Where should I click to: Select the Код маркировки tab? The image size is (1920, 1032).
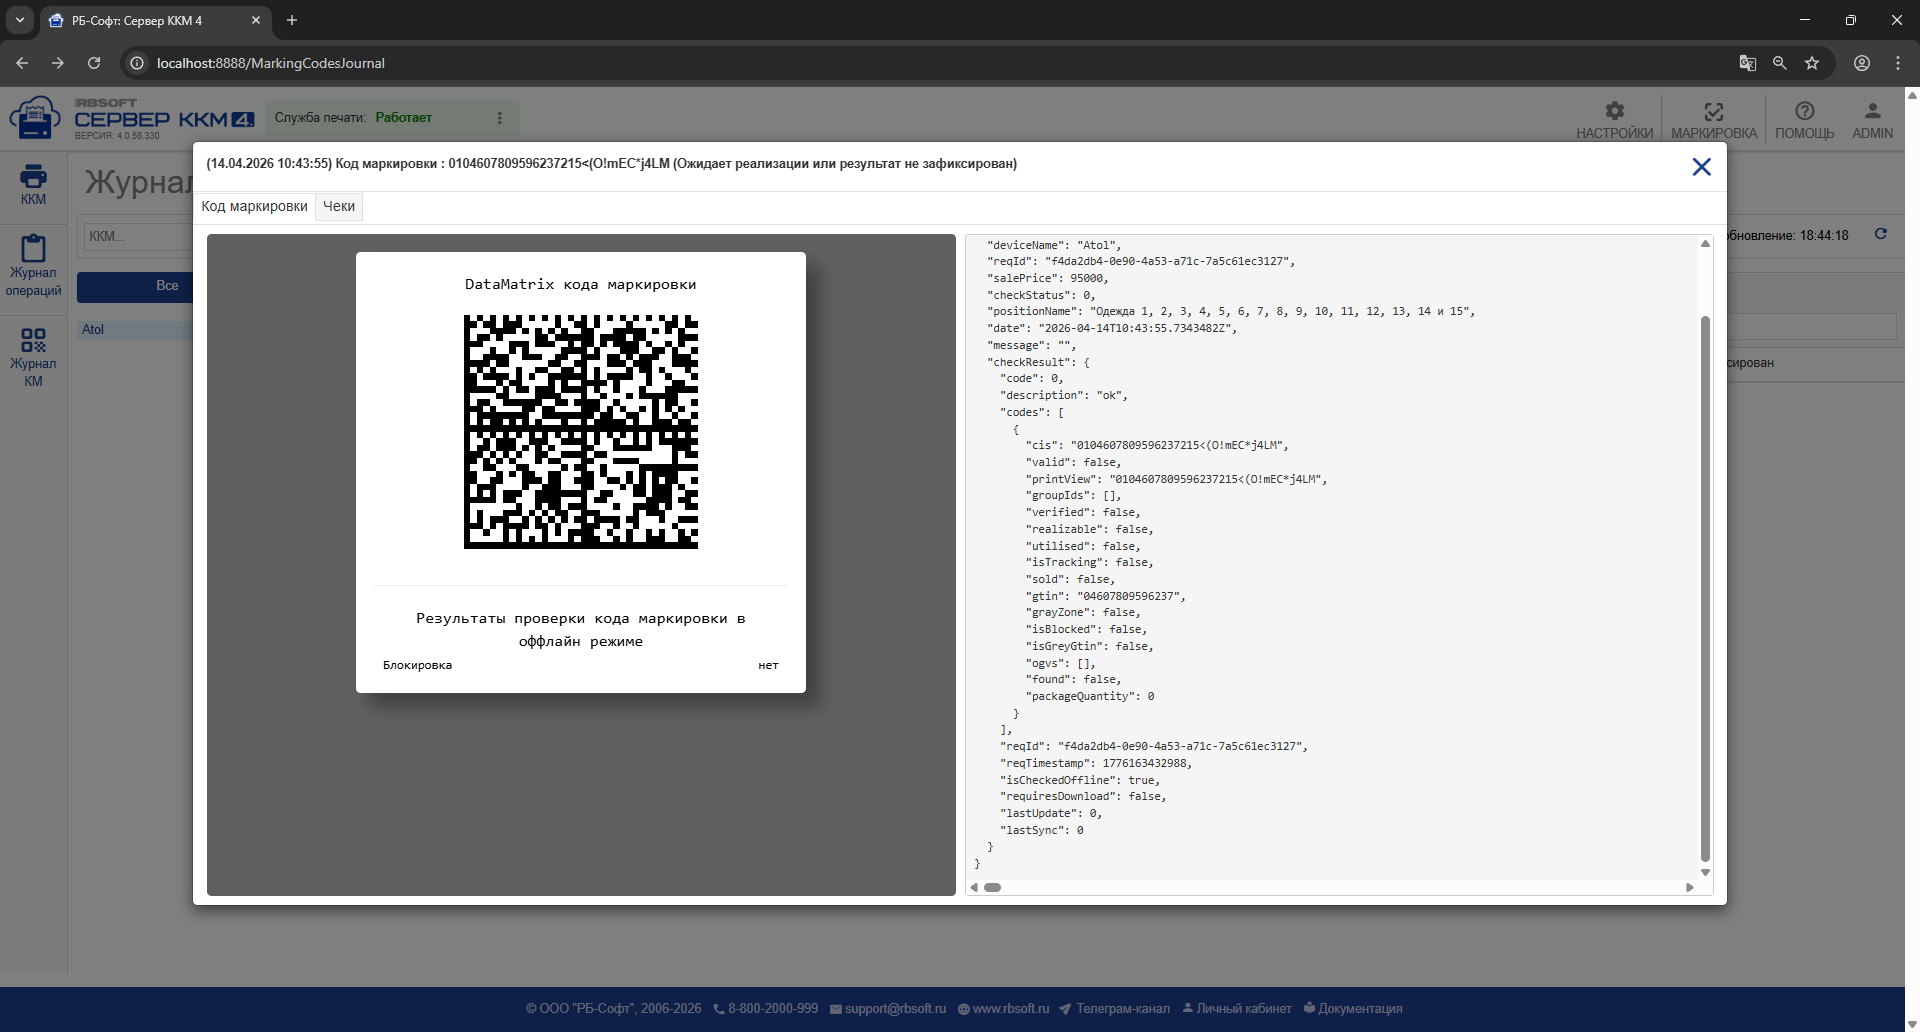pos(255,206)
